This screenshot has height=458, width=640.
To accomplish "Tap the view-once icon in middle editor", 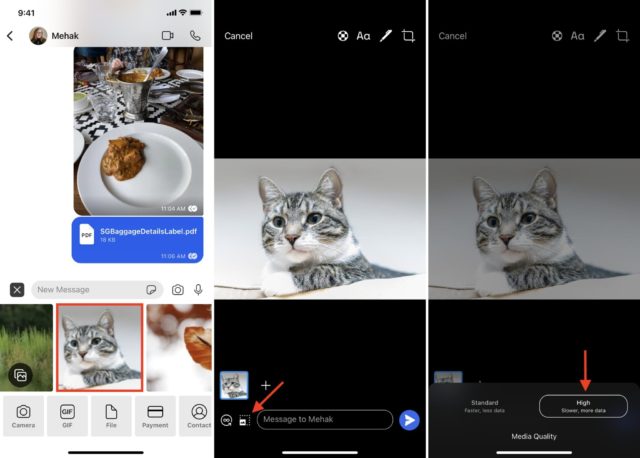I will [227, 421].
